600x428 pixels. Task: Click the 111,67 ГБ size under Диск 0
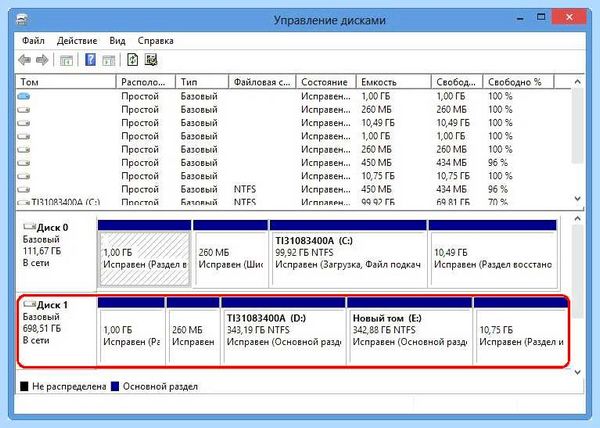click(42, 251)
